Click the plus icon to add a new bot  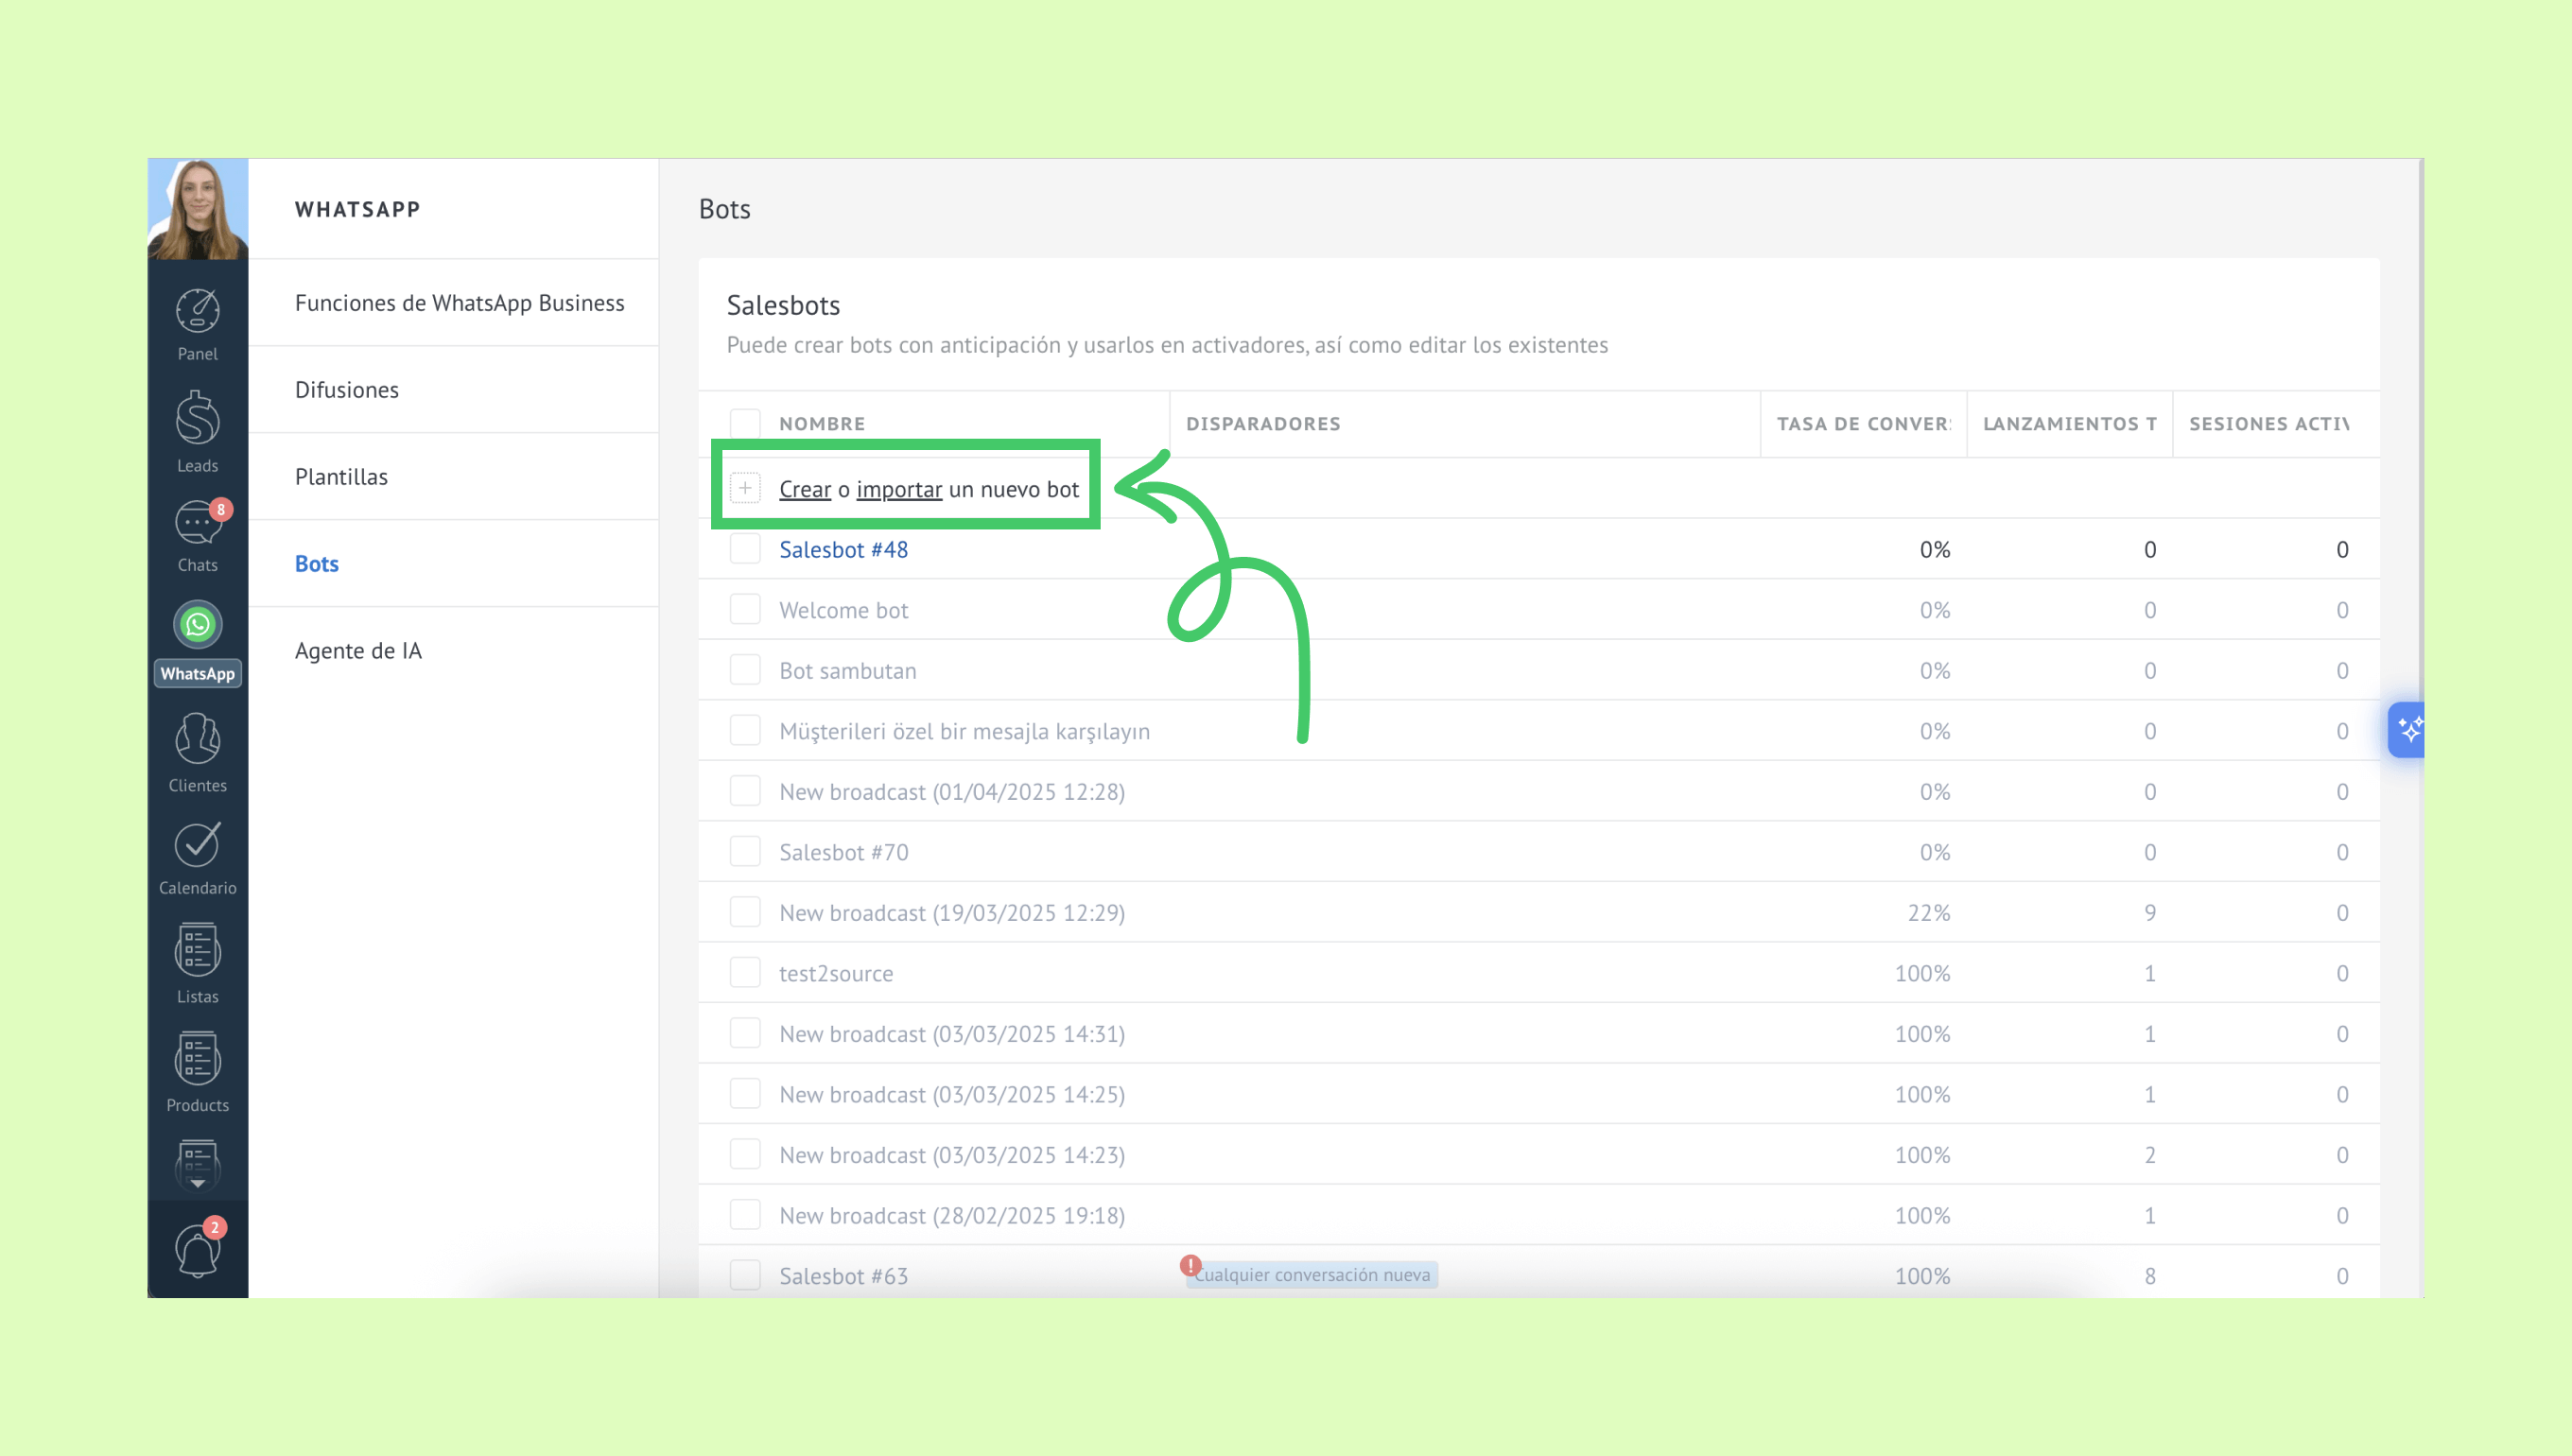point(745,488)
